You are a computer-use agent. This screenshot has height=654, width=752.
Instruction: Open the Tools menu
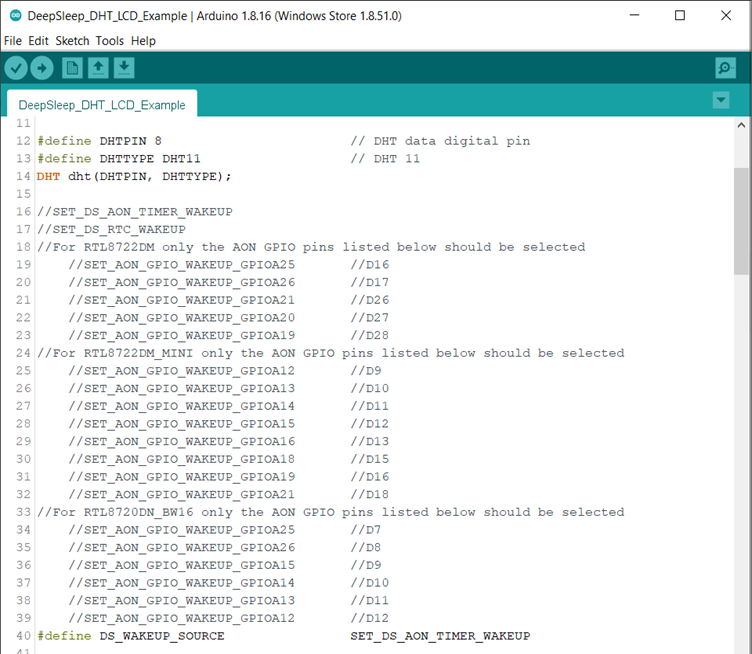(x=109, y=41)
